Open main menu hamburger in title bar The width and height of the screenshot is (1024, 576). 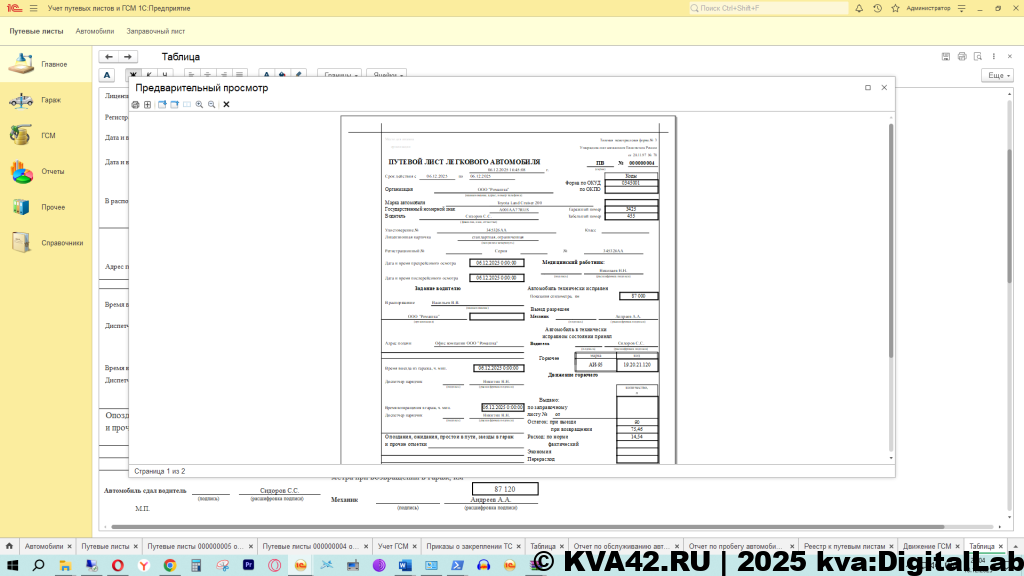(33, 8)
